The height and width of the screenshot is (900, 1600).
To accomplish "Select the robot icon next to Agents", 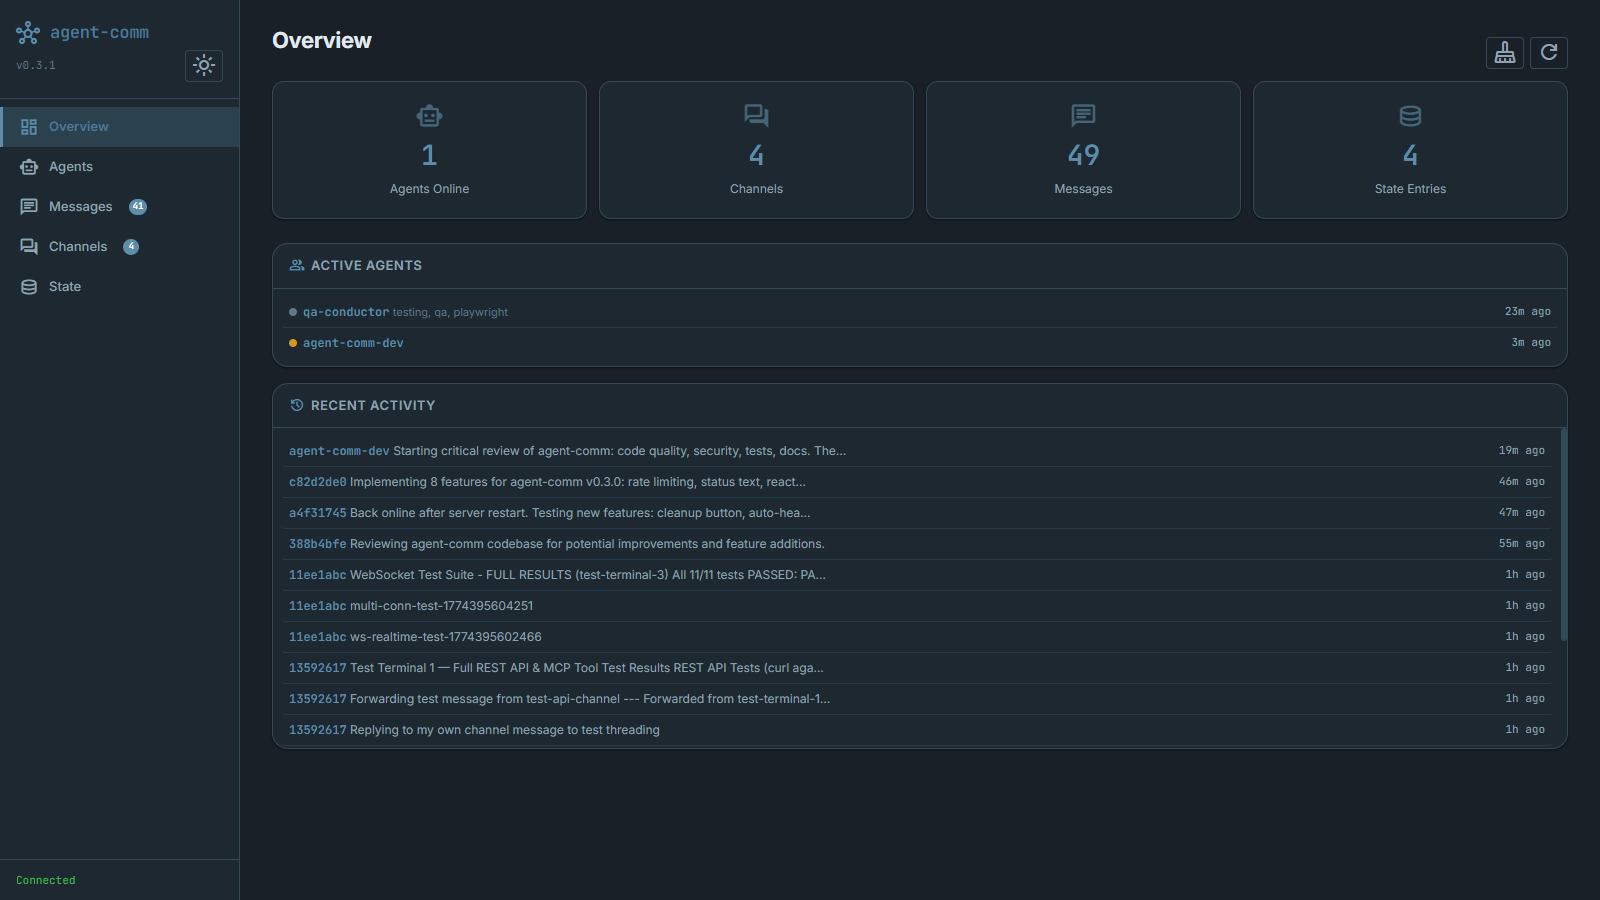I will pos(29,166).
